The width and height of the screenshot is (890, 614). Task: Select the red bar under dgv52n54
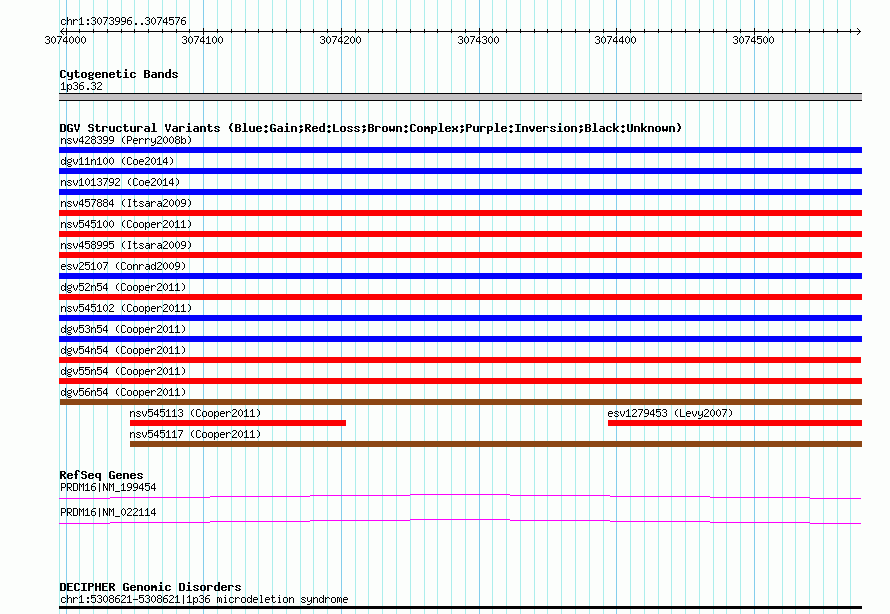[x=460, y=297]
